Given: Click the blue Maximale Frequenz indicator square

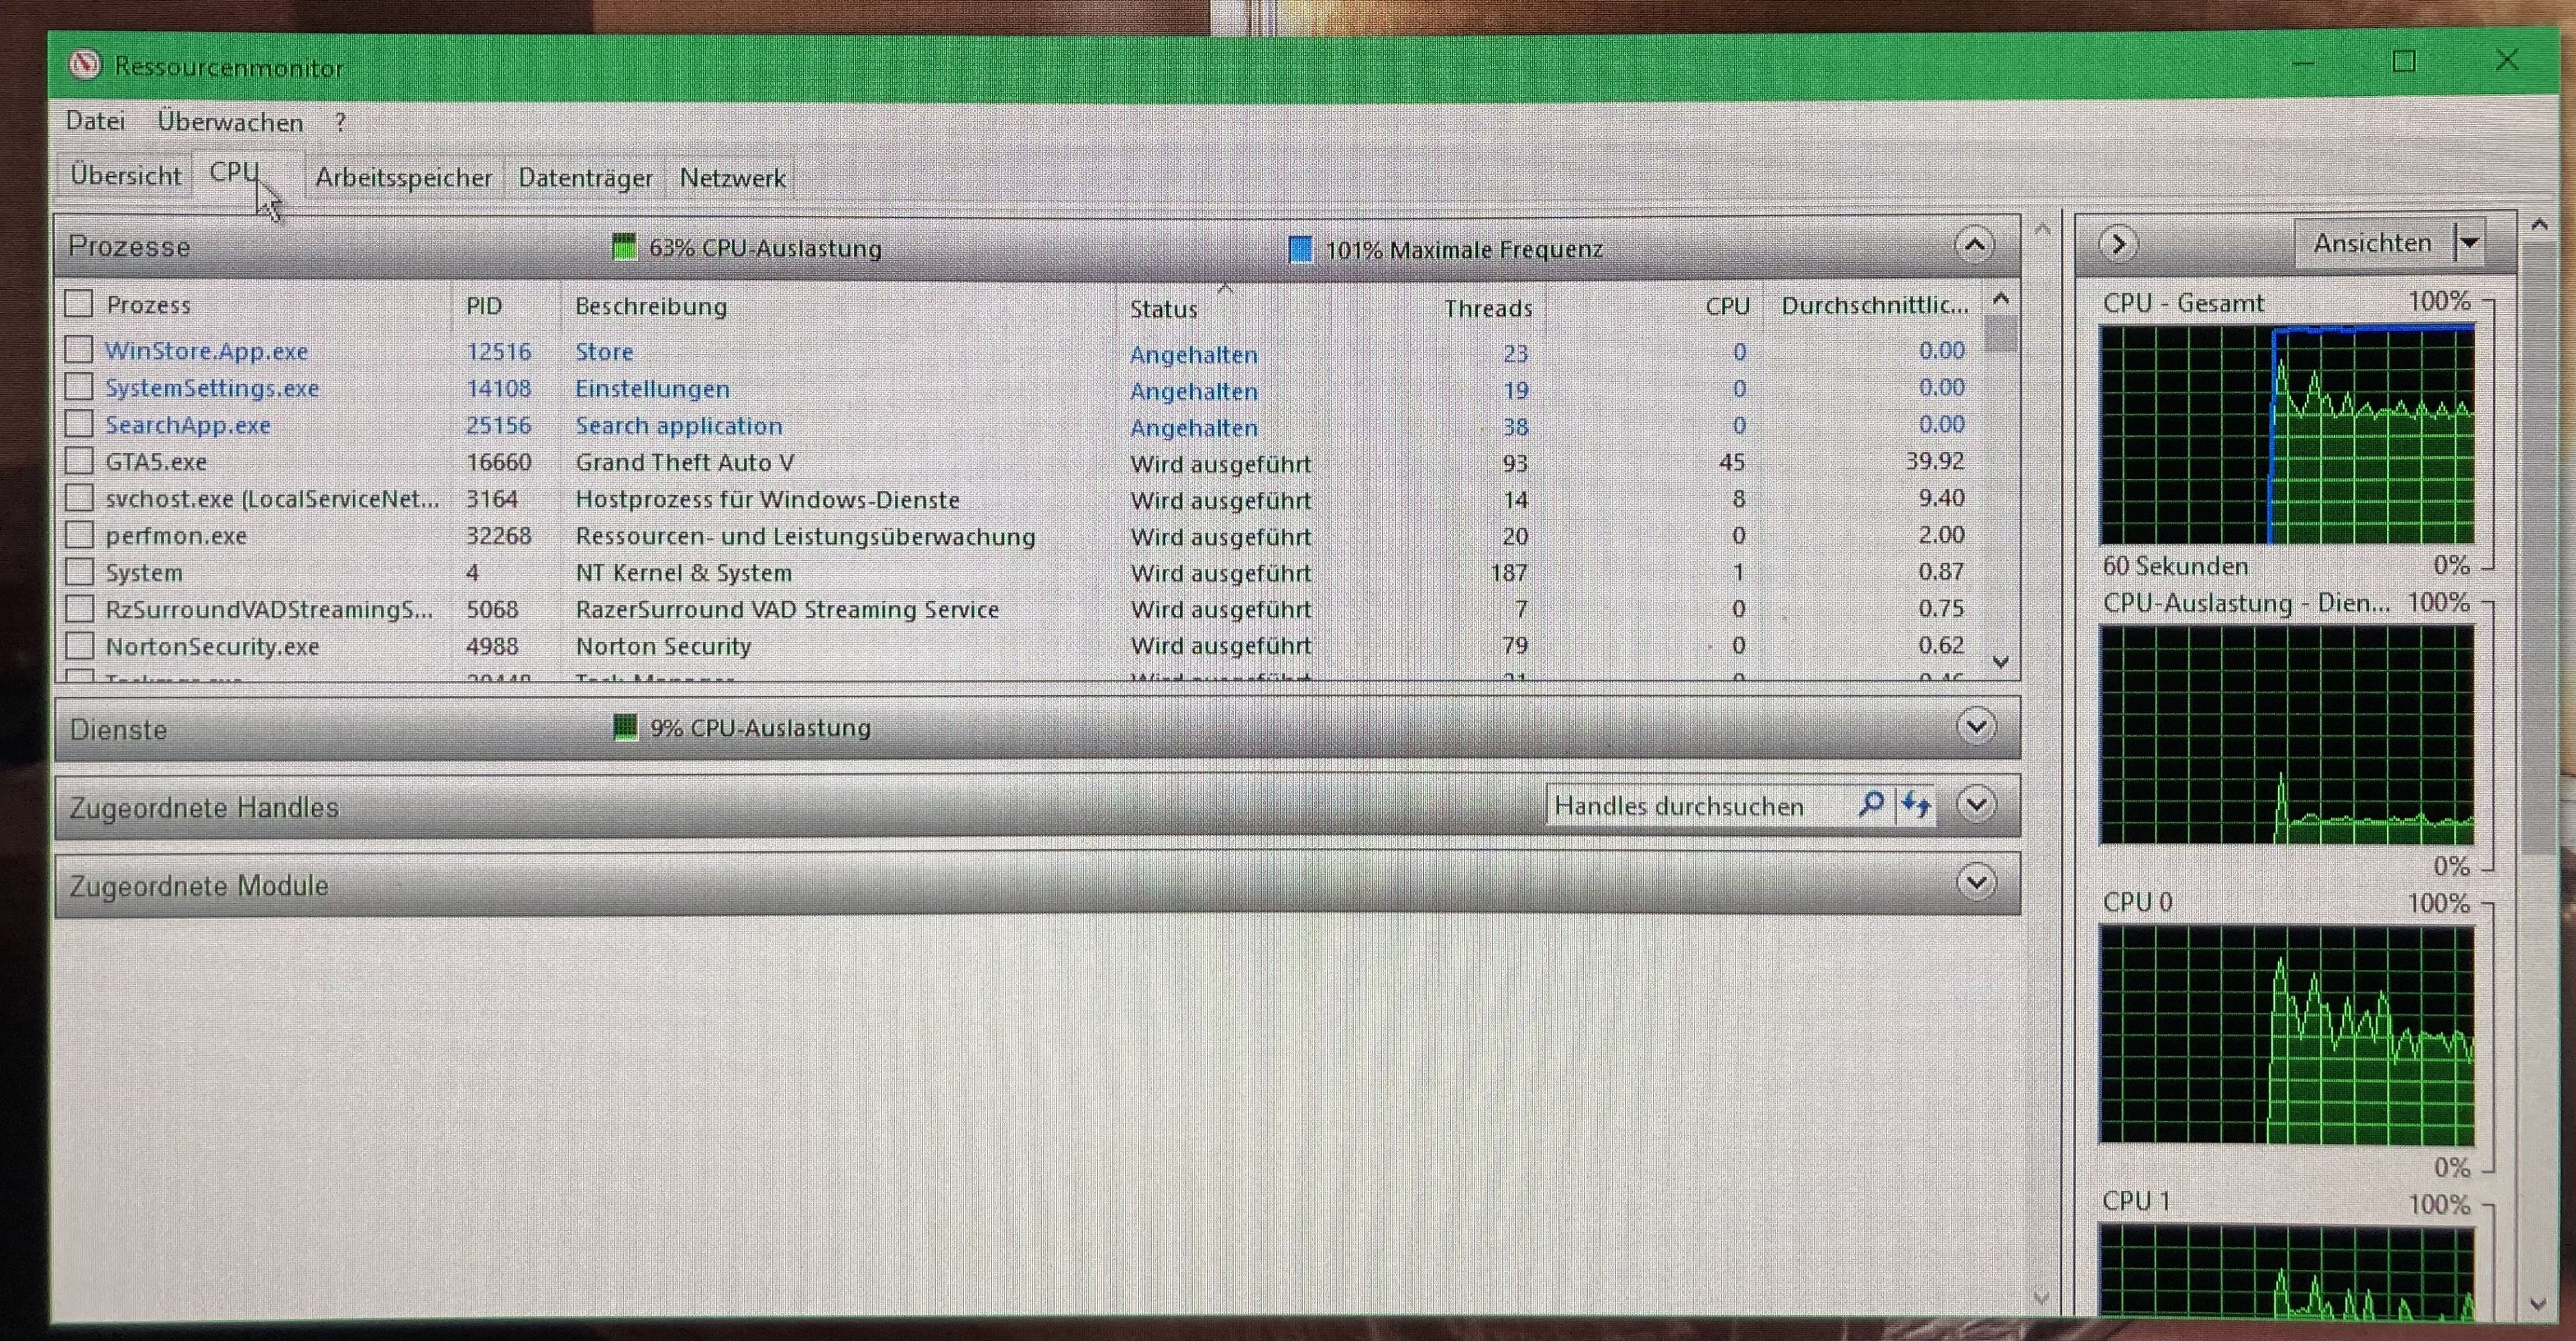Looking at the screenshot, I should pyautogui.click(x=1300, y=249).
